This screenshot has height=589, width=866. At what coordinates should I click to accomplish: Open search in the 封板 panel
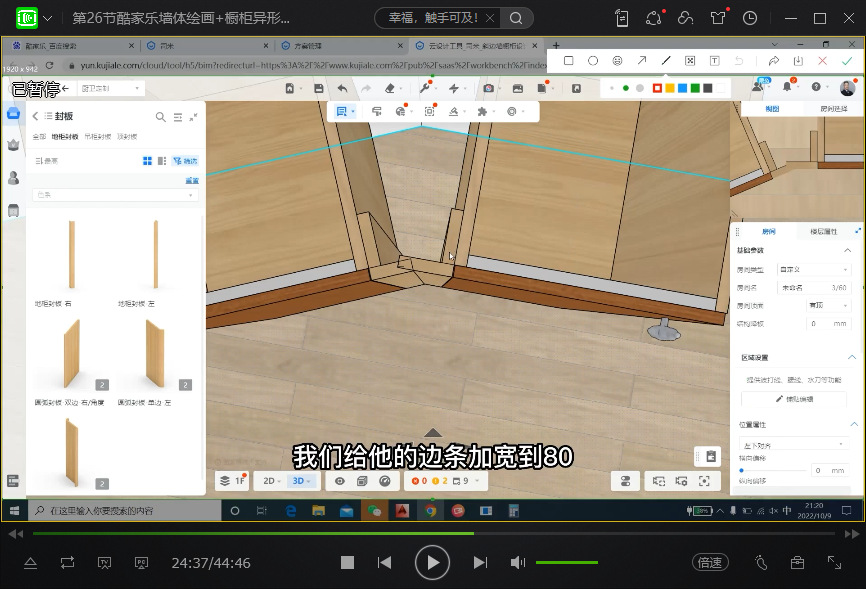[x=160, y=117]
